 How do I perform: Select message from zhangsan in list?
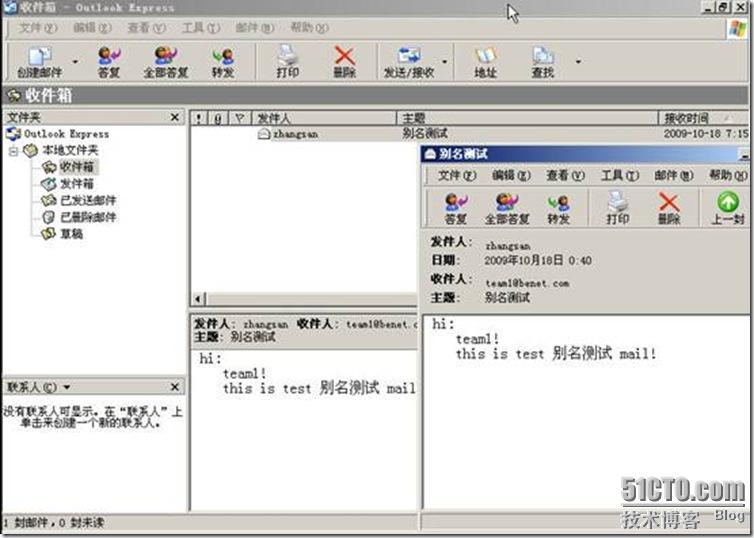coord(469,134)
